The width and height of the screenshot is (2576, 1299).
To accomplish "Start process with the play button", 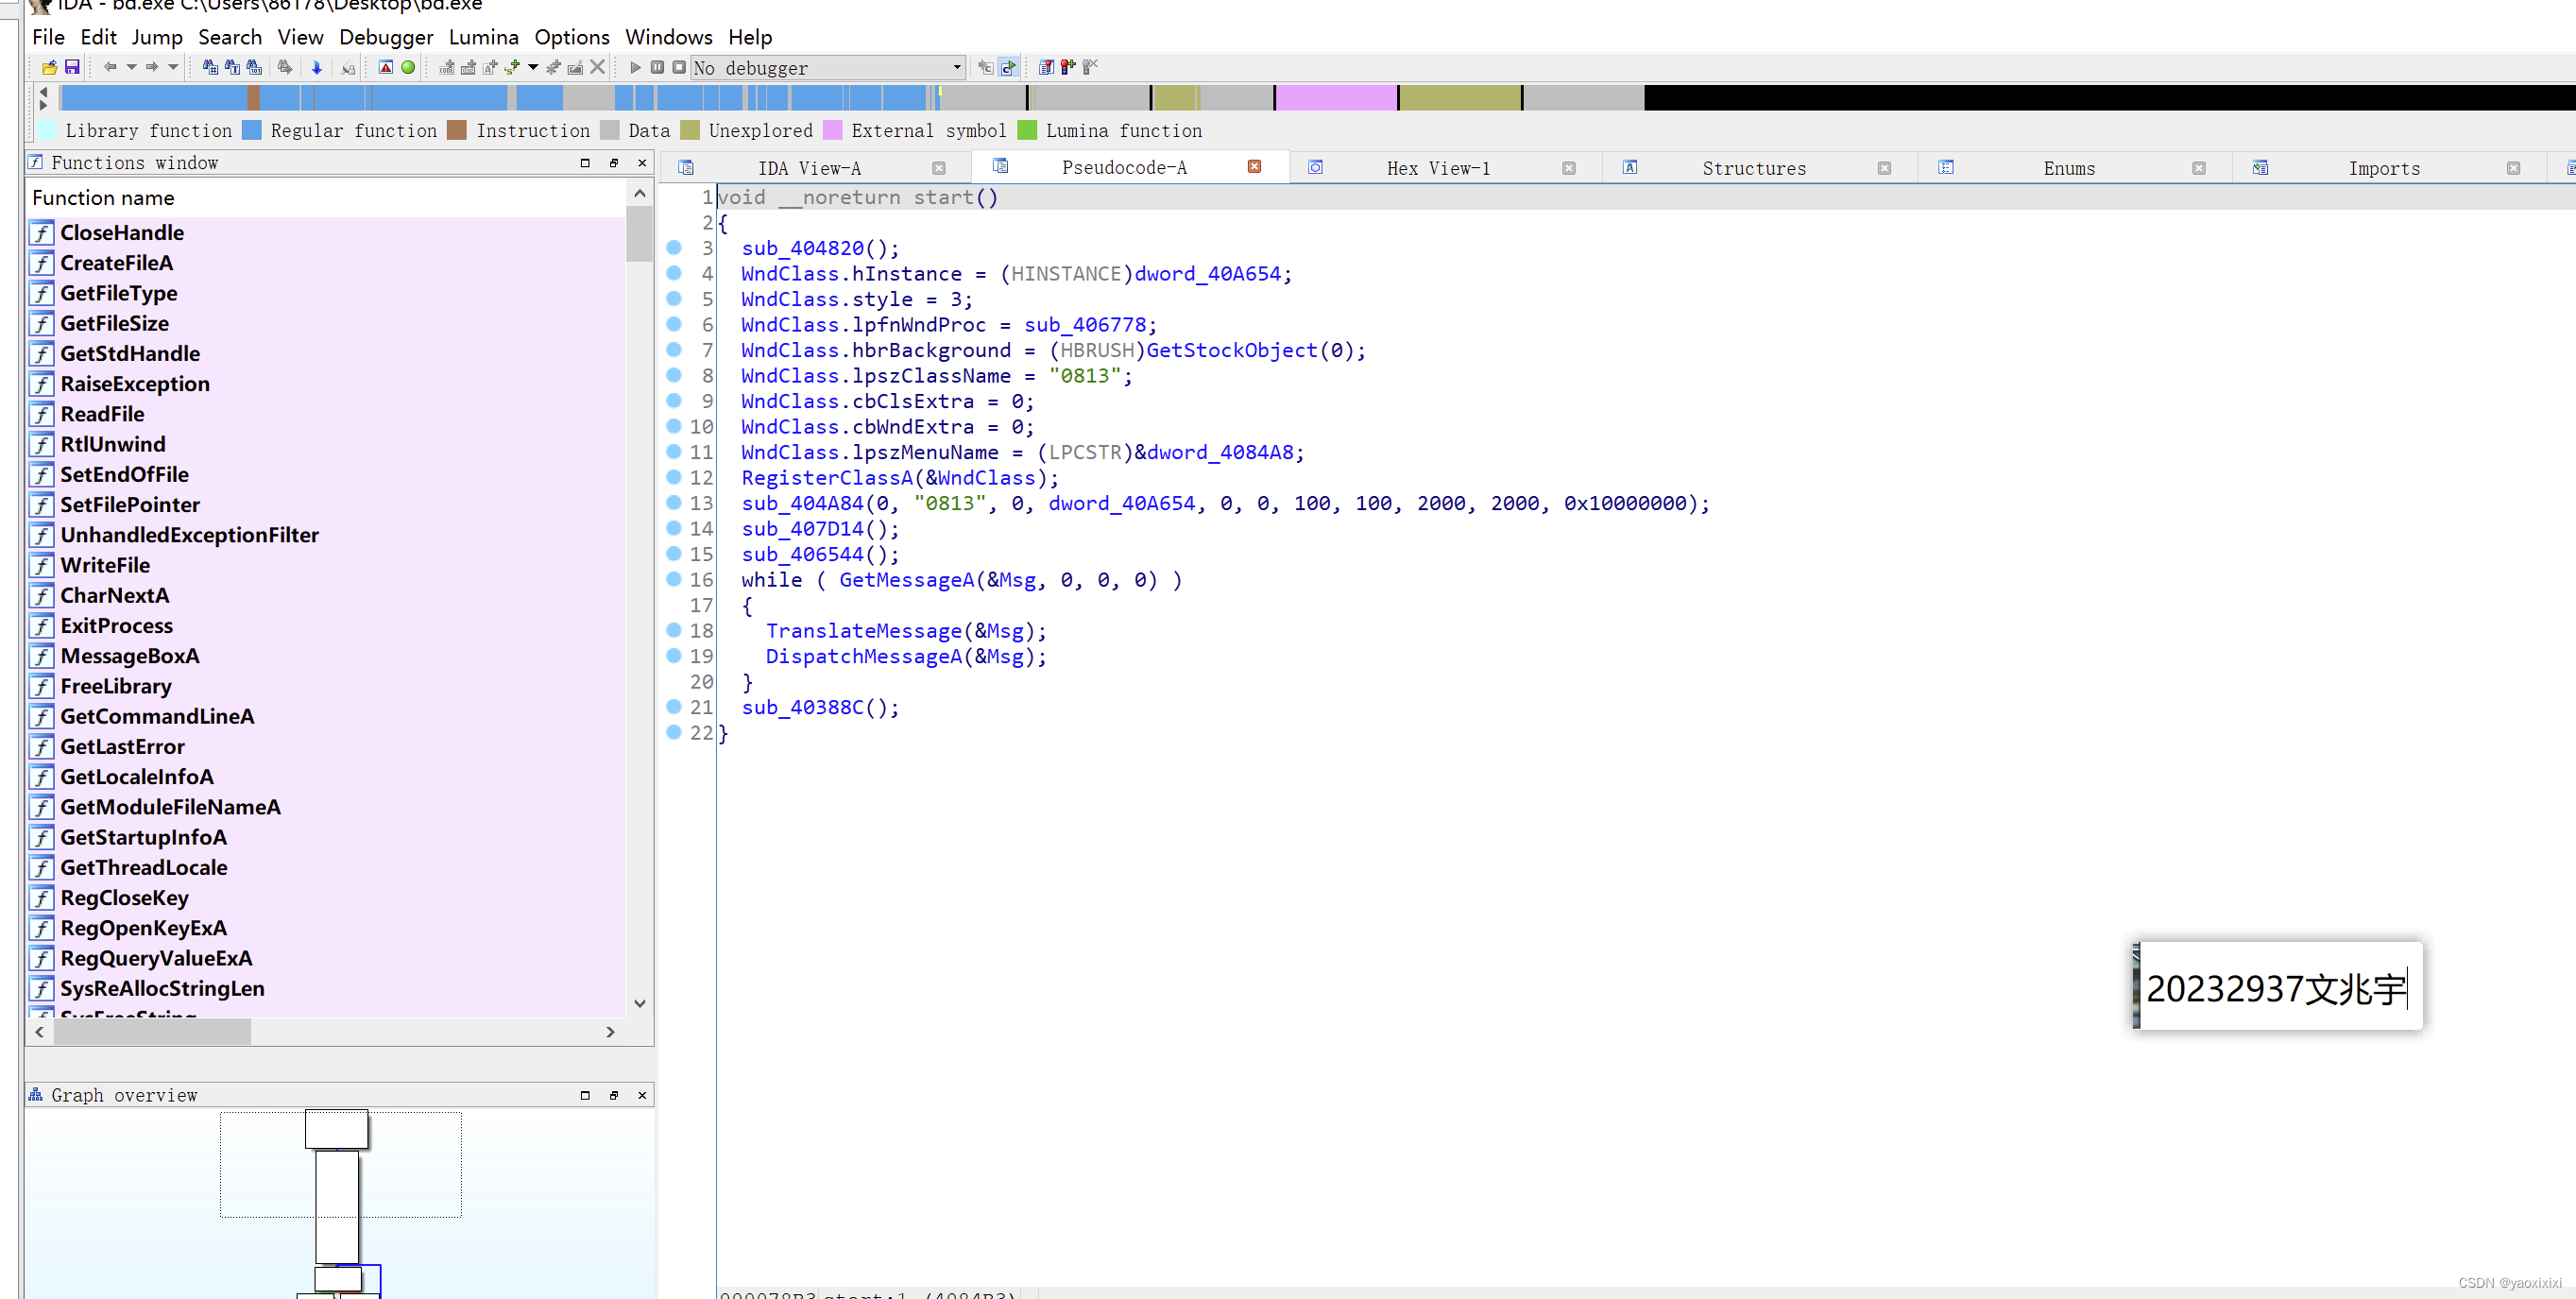I will (635, 67).
